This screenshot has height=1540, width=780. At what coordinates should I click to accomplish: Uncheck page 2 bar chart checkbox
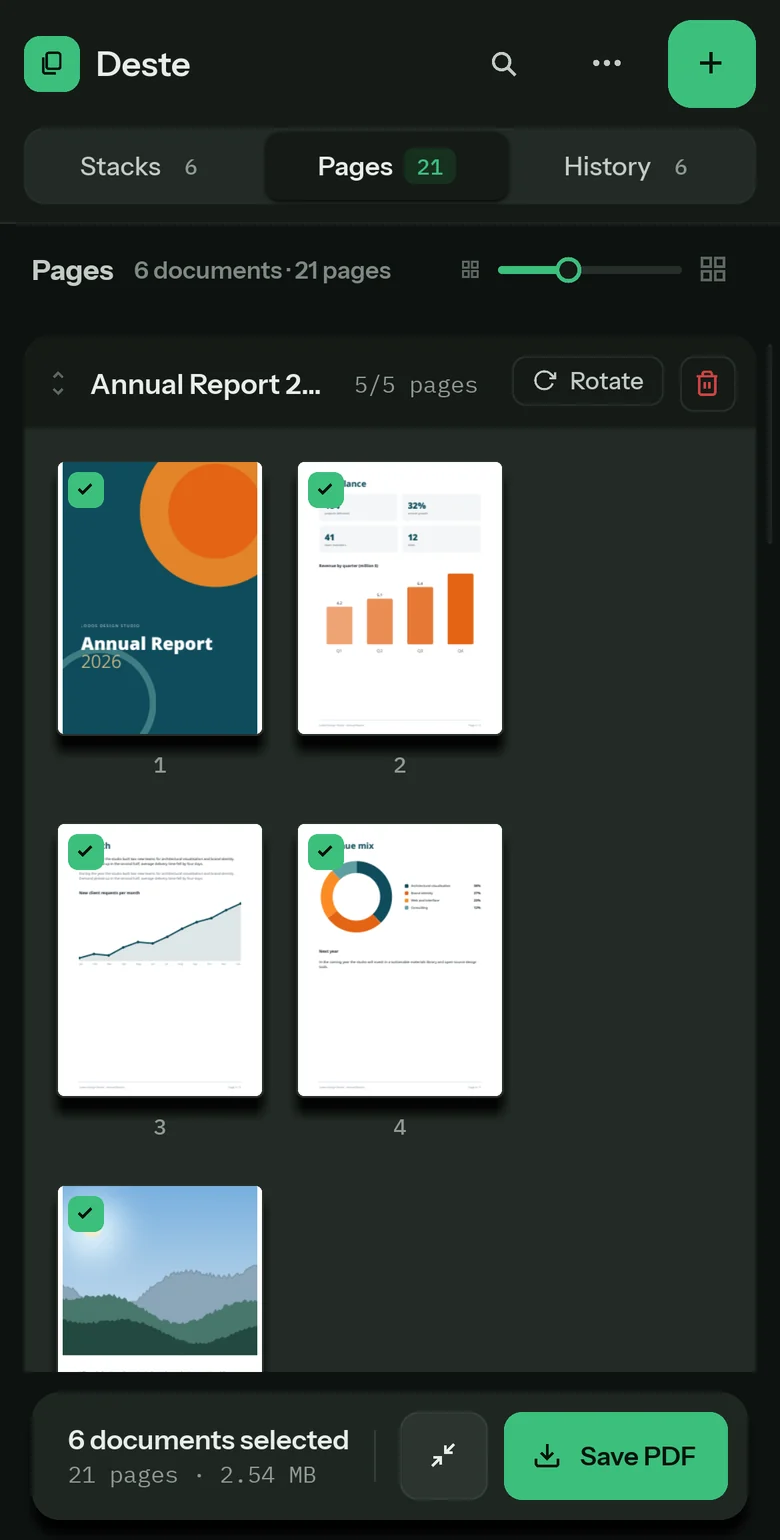click(x=326, y=490)
